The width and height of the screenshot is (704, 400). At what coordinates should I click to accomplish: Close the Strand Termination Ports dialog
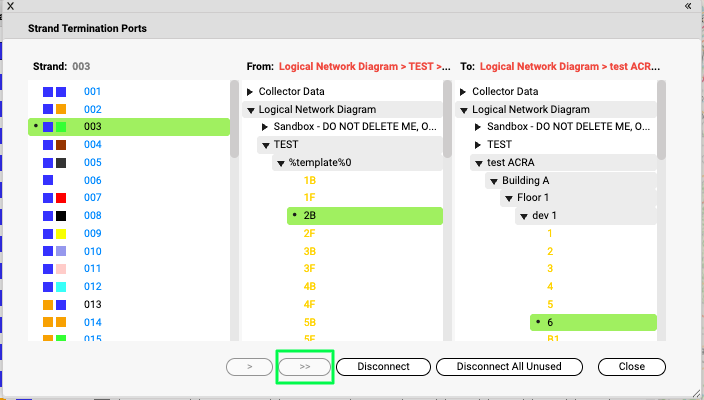tap(631, 367)
